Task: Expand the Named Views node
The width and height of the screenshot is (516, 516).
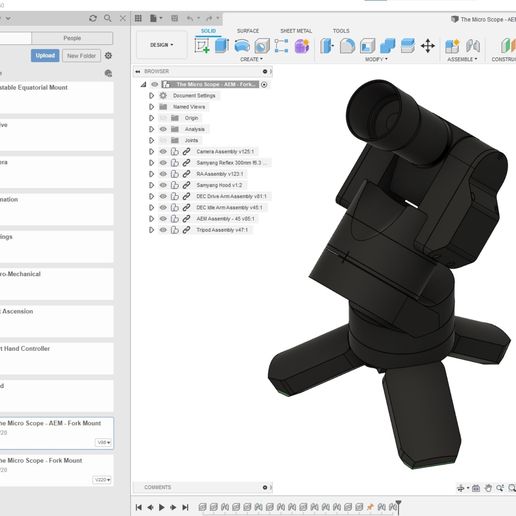Action: (x=151, y=107)
